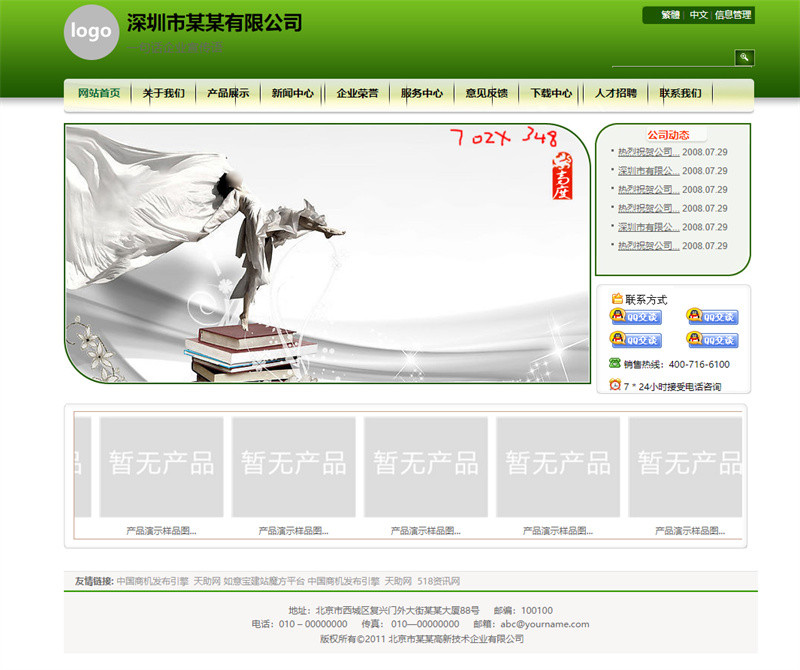Open the 人才招聘 page
Image resolution: width=800 pixels, height=670 pixels.
coord(615,93)
